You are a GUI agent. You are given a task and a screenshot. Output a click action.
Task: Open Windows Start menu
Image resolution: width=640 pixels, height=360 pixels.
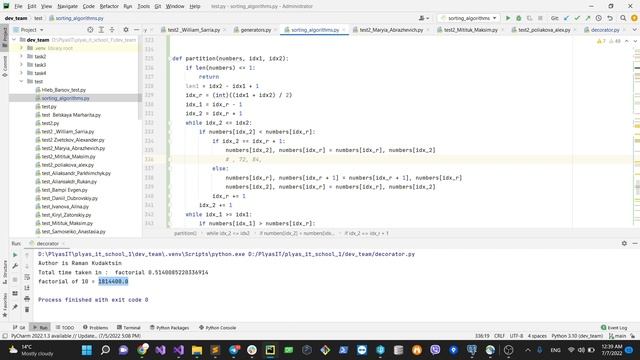pos(87,350)
